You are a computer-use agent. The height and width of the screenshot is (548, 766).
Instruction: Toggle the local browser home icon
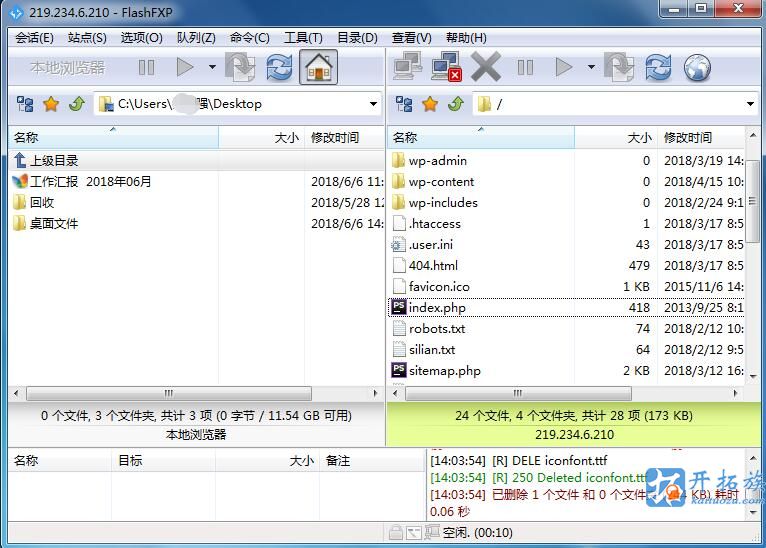coord(318,67)
